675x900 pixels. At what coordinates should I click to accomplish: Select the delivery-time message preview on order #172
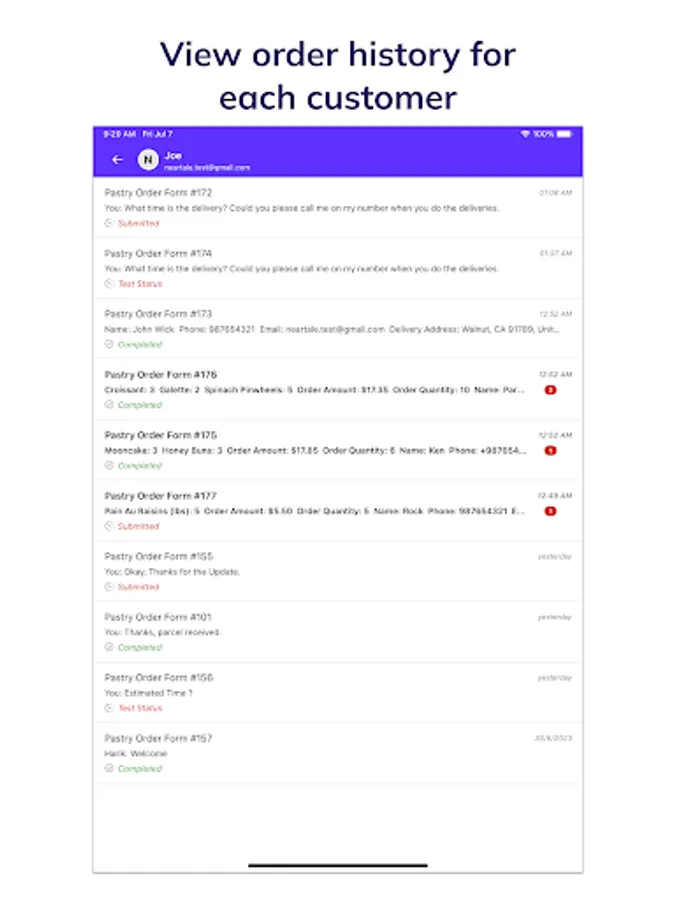click(302, 208)
